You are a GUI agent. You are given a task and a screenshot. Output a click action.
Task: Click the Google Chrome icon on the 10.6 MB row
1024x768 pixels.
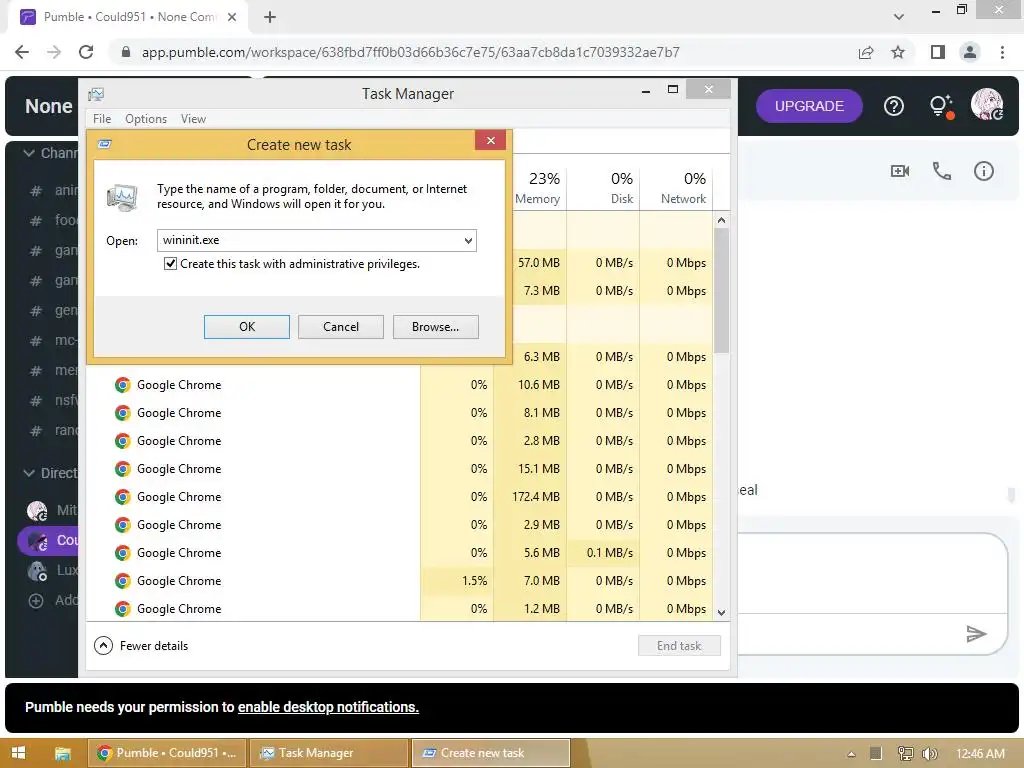[122, 385]
